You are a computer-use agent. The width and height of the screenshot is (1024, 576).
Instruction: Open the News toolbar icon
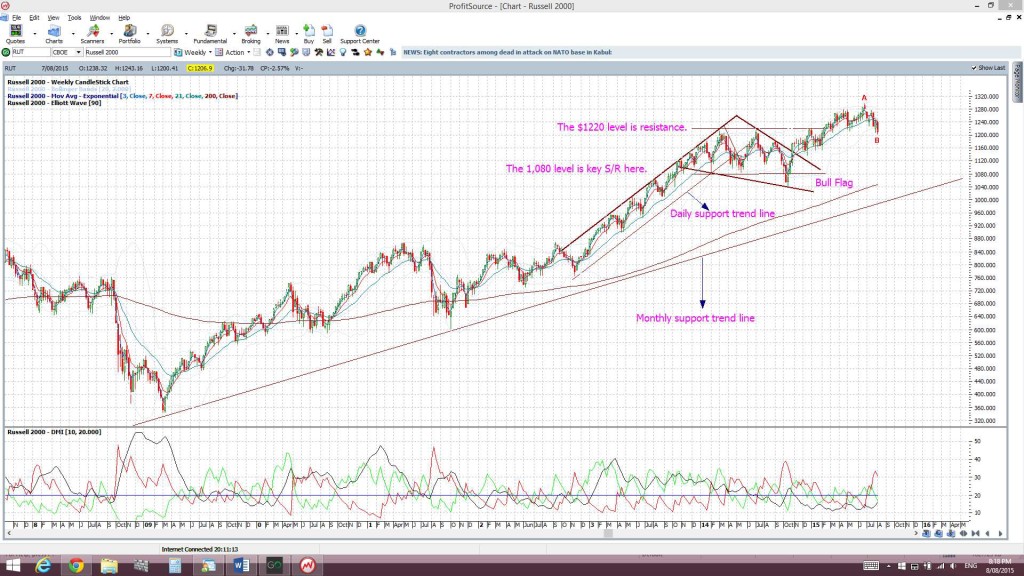coord(282,33)
